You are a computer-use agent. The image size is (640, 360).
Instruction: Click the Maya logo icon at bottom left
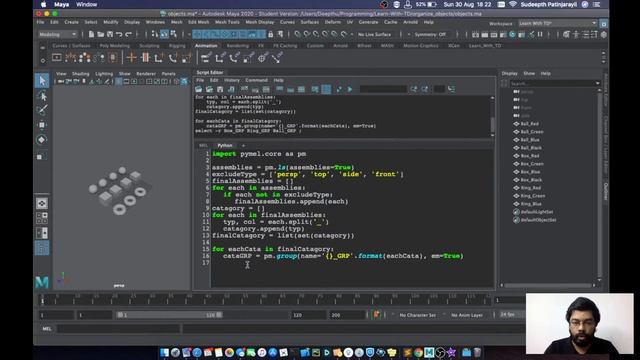(42, 282)
